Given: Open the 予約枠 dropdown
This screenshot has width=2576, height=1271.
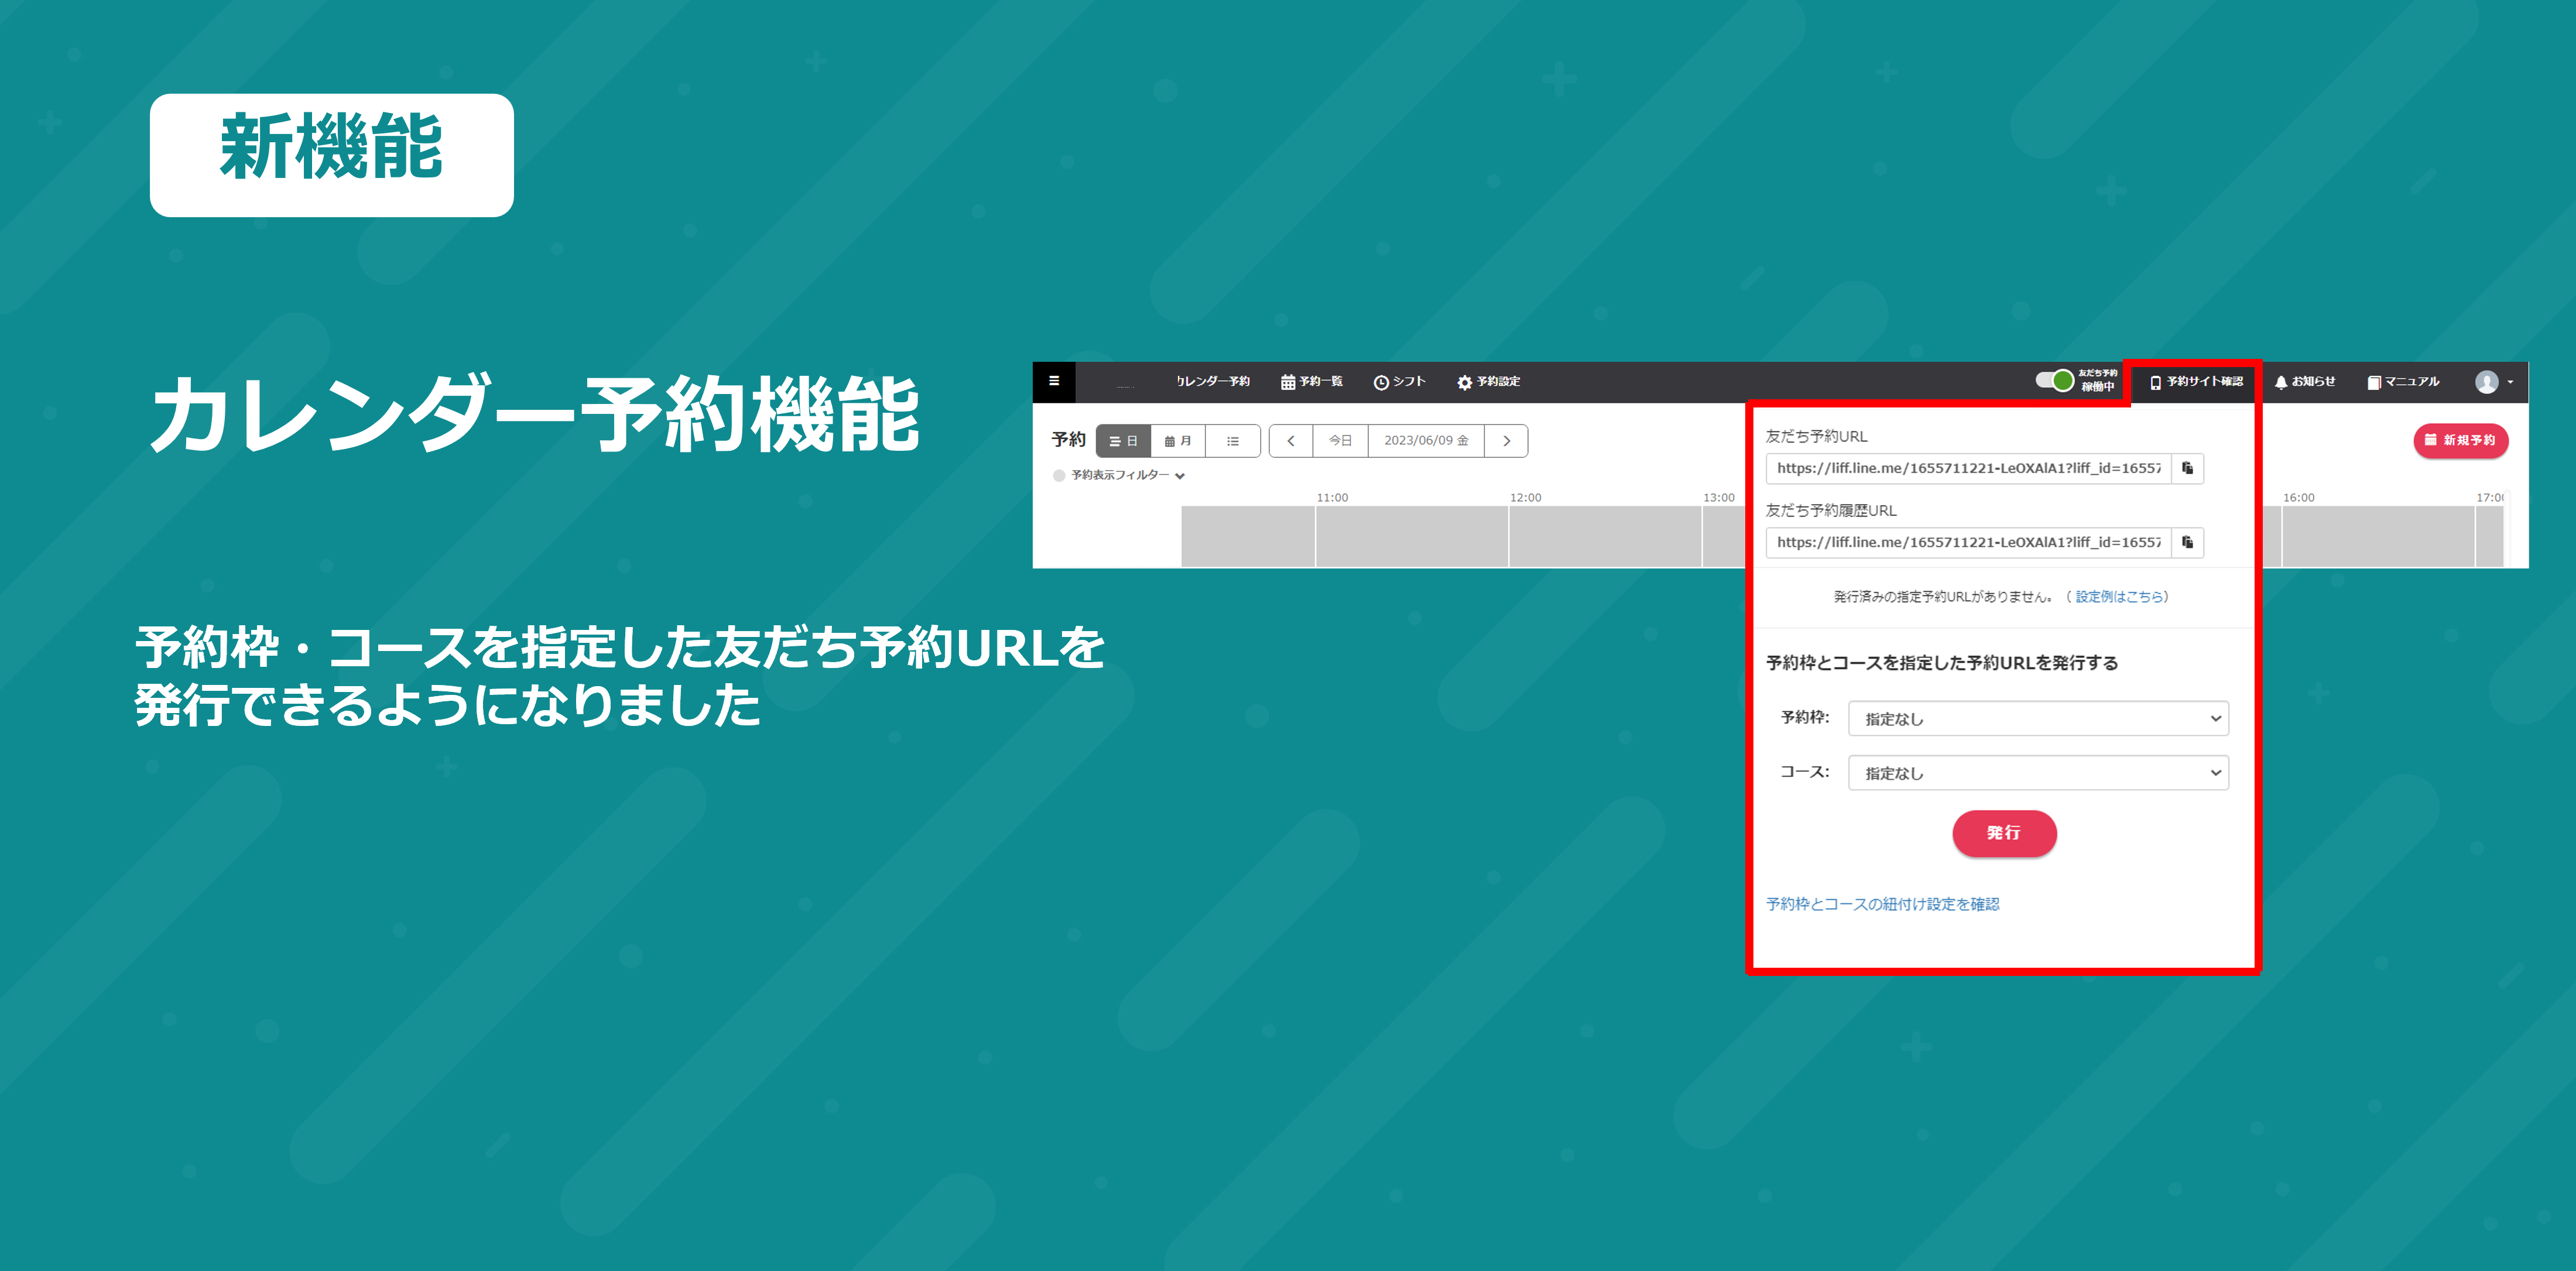Looking at the screenshot, I should pos(2038,718).
